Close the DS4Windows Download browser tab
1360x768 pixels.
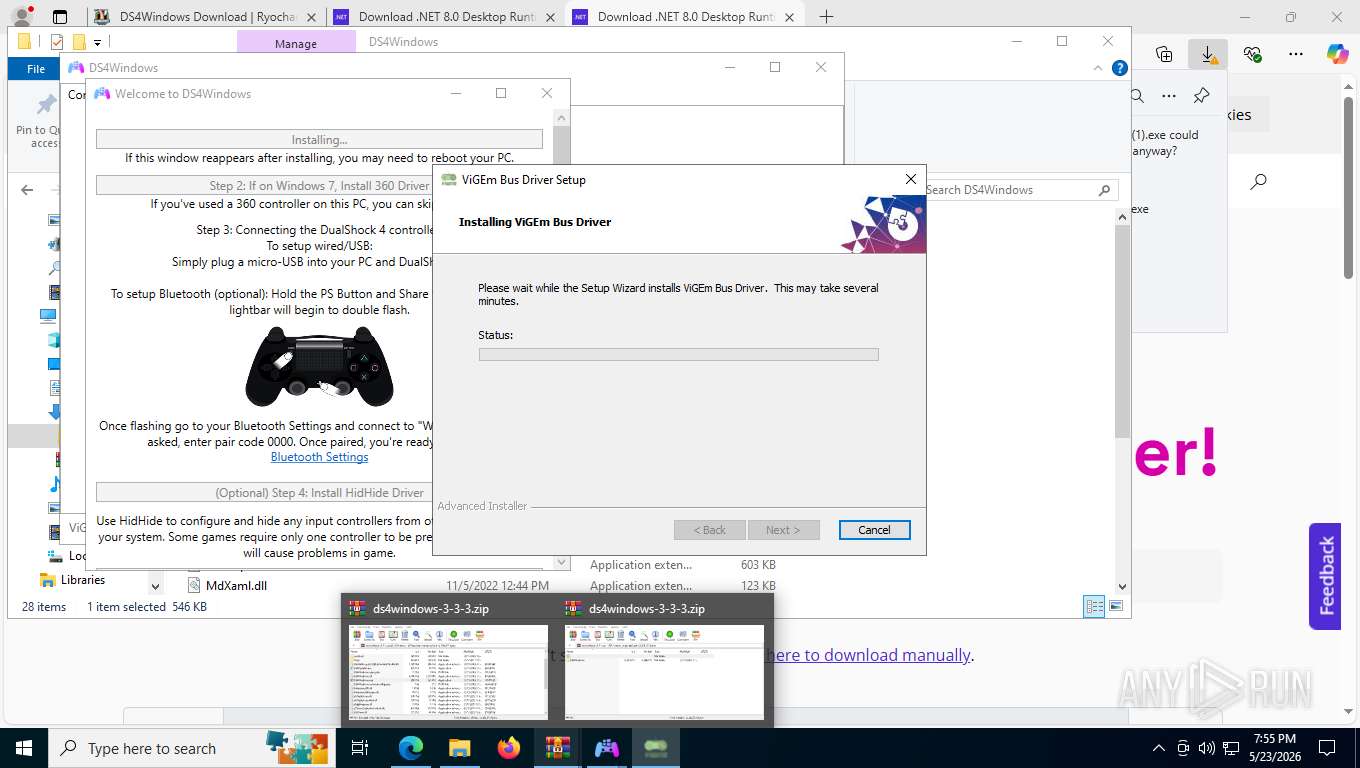pyautogui.click(x=310, y=17)
